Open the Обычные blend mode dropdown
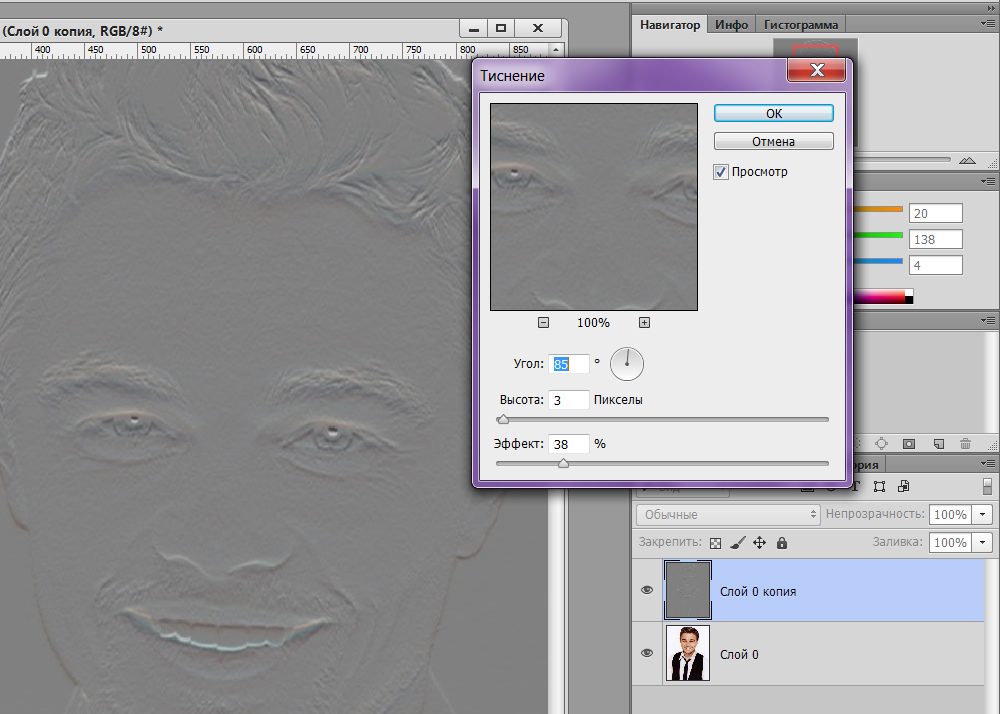This screenshot has width=1000, height=714. tap(728, 514)
